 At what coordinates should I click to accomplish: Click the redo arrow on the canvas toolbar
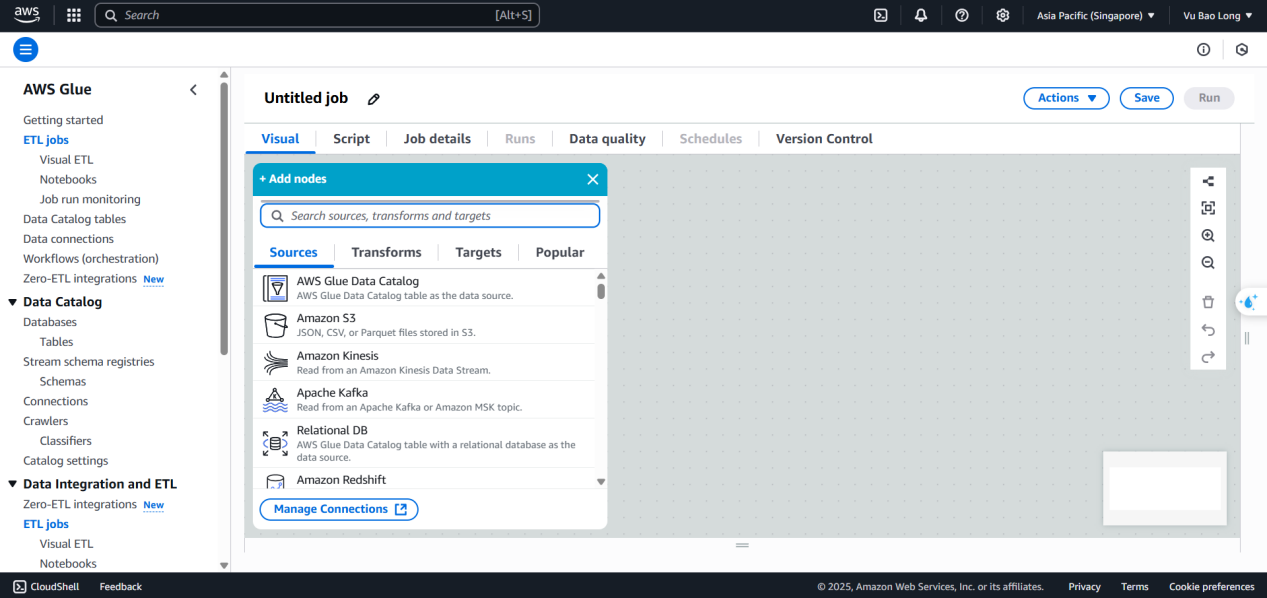(1208, 357)
